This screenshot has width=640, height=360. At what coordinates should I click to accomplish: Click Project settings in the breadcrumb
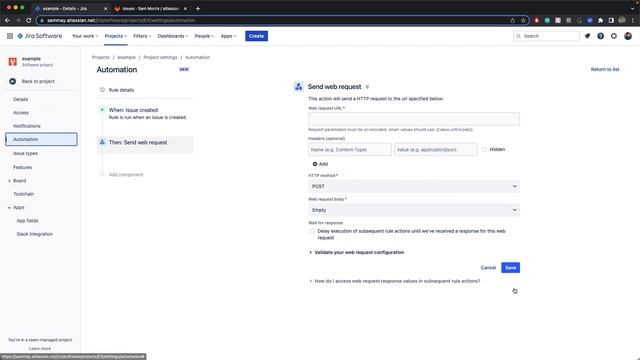(x=160, y=57)
